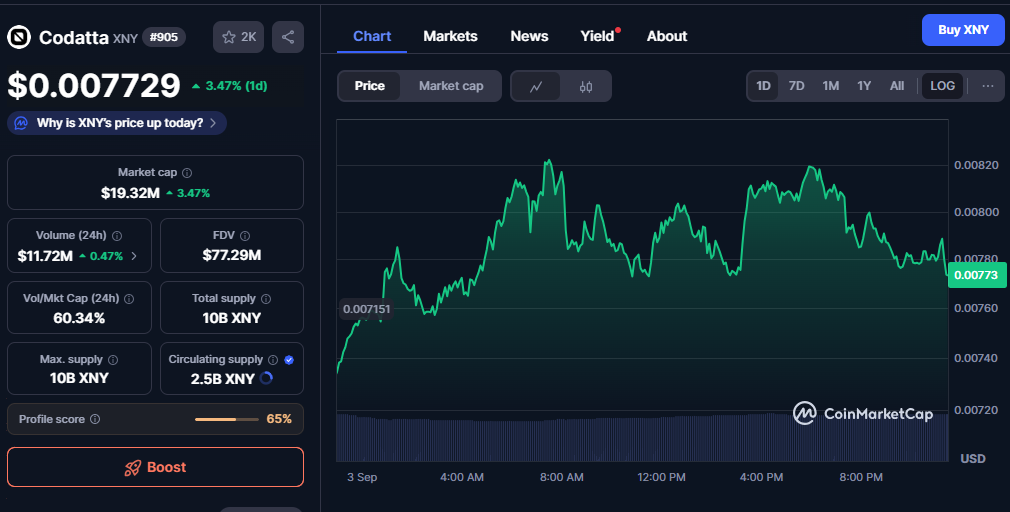1010x512 pixels.
Task: Click the AI icon beside price question
Action: 21,123
